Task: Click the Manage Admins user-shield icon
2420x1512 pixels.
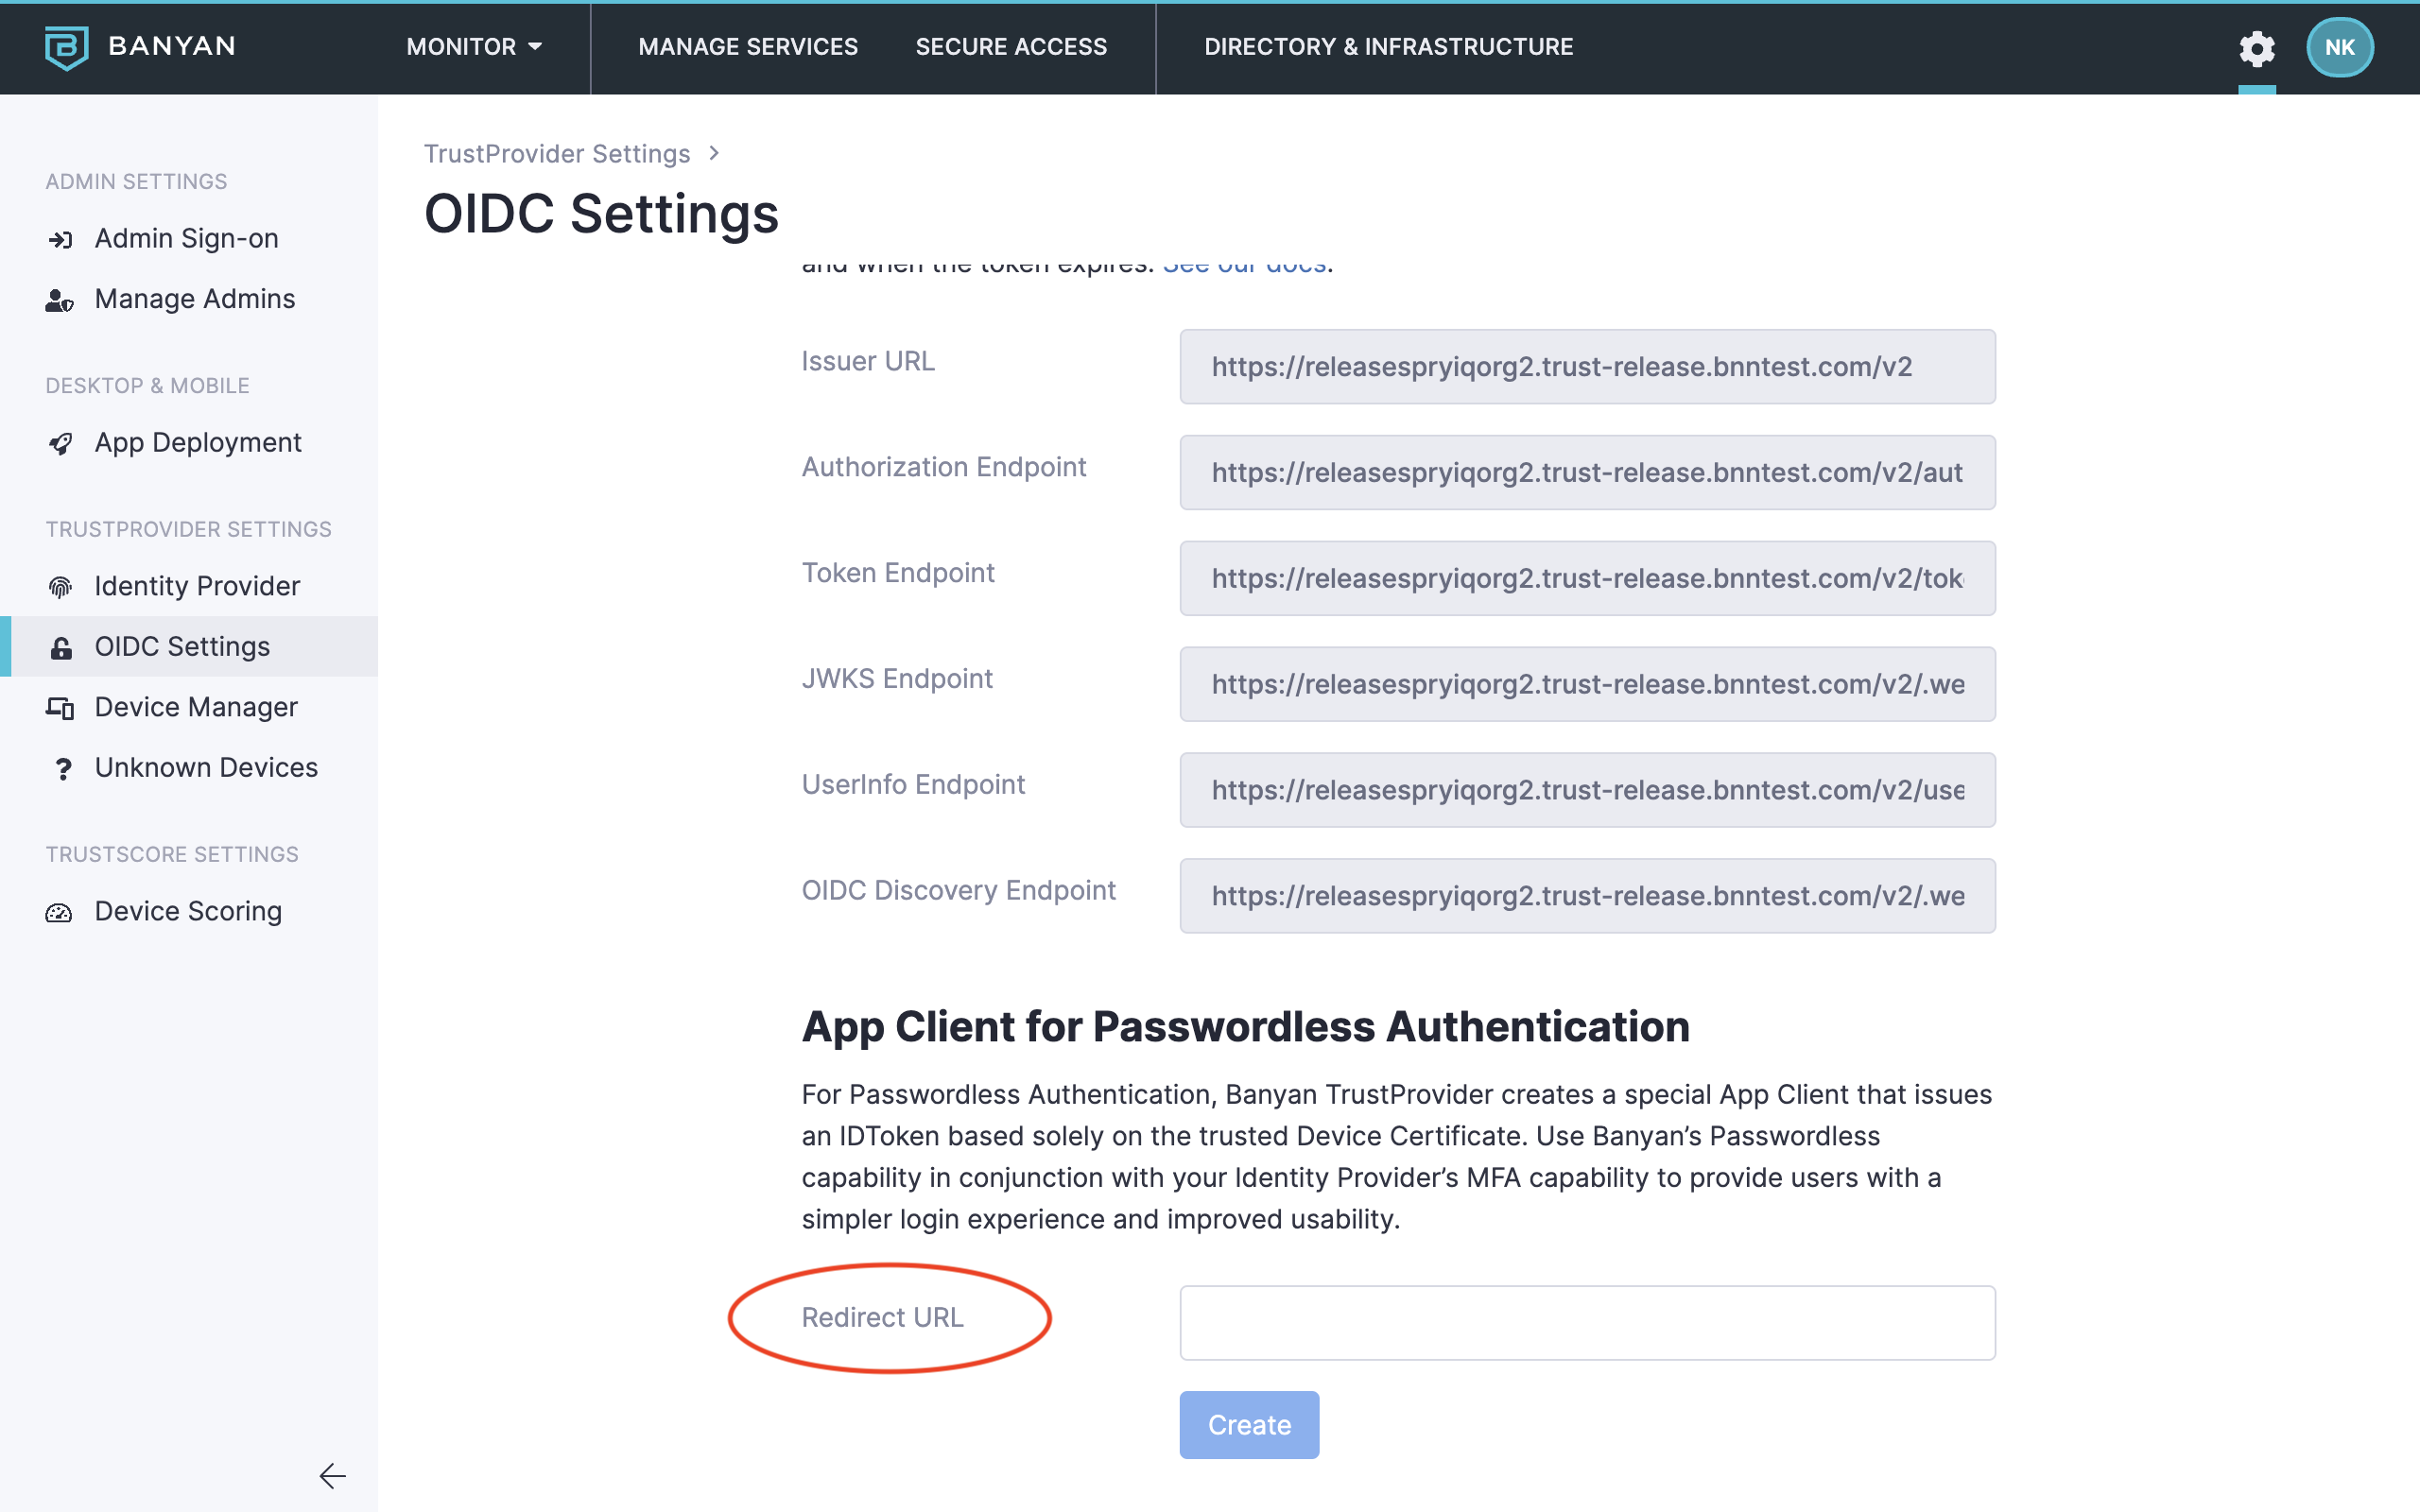Action: 60,300
